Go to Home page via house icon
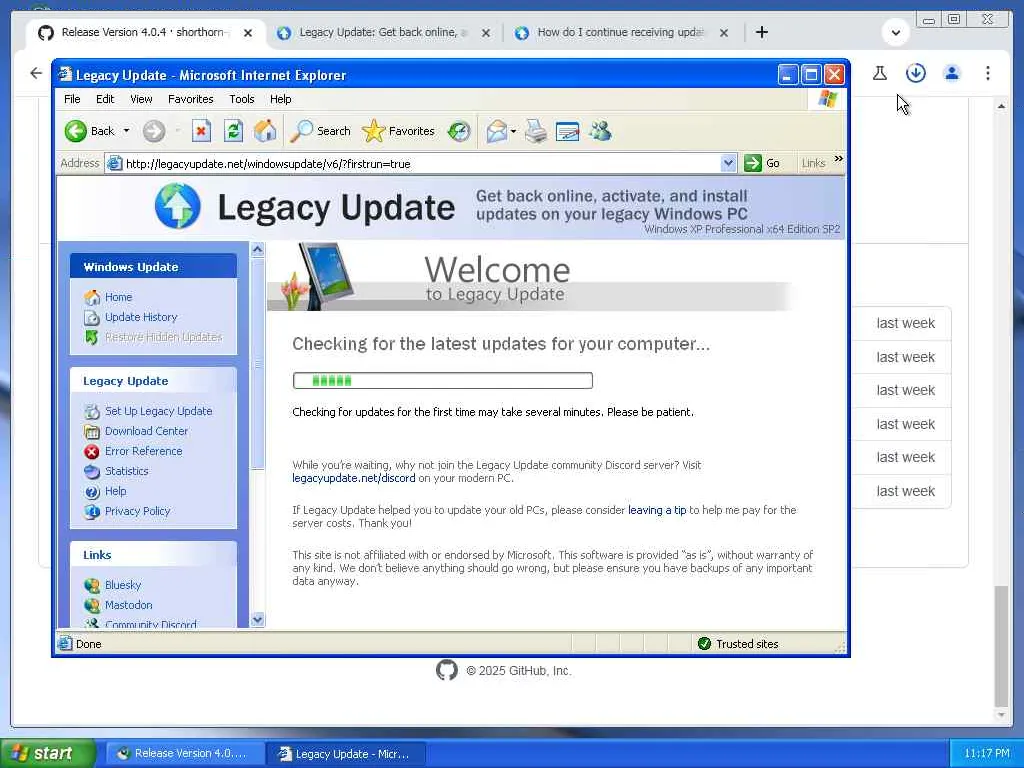The image size is (1024, 768). click(265, 131)
